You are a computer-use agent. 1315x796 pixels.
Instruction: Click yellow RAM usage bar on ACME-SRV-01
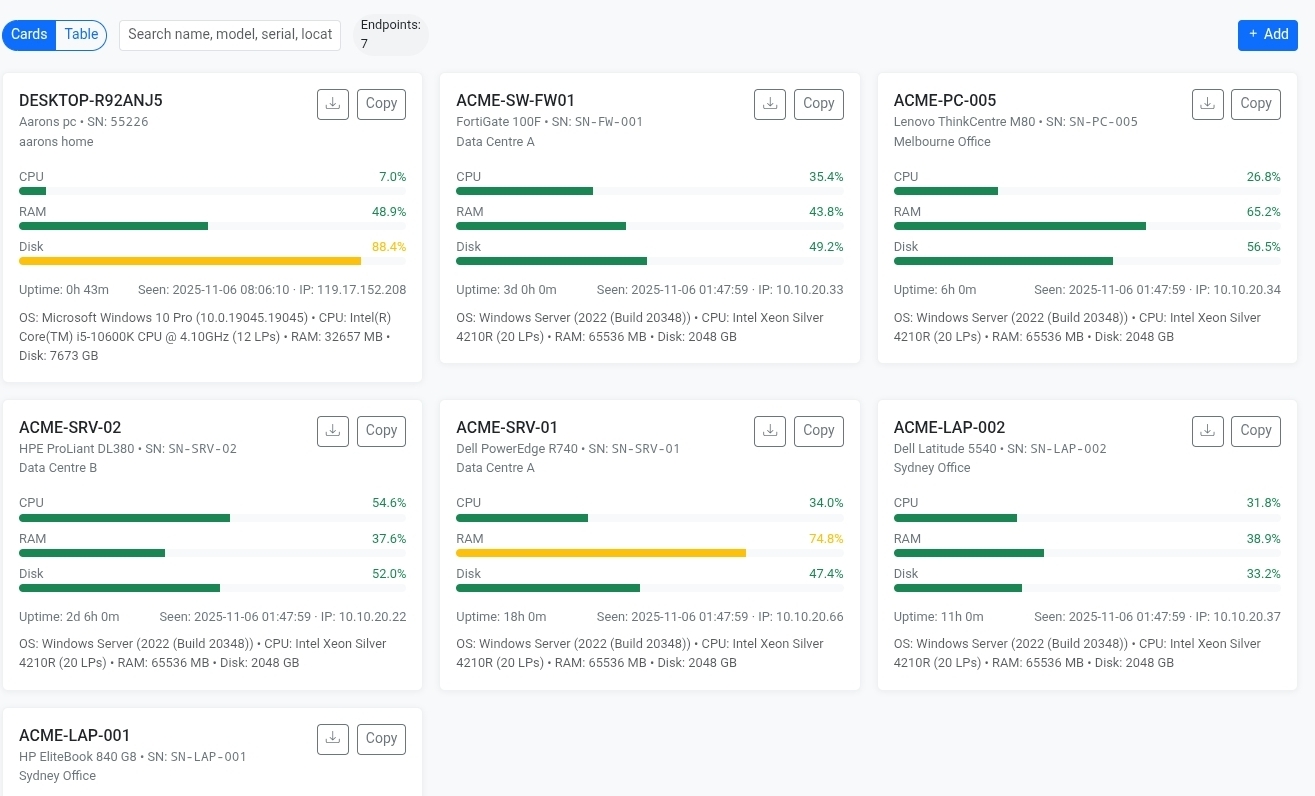[x=600, y=553]
